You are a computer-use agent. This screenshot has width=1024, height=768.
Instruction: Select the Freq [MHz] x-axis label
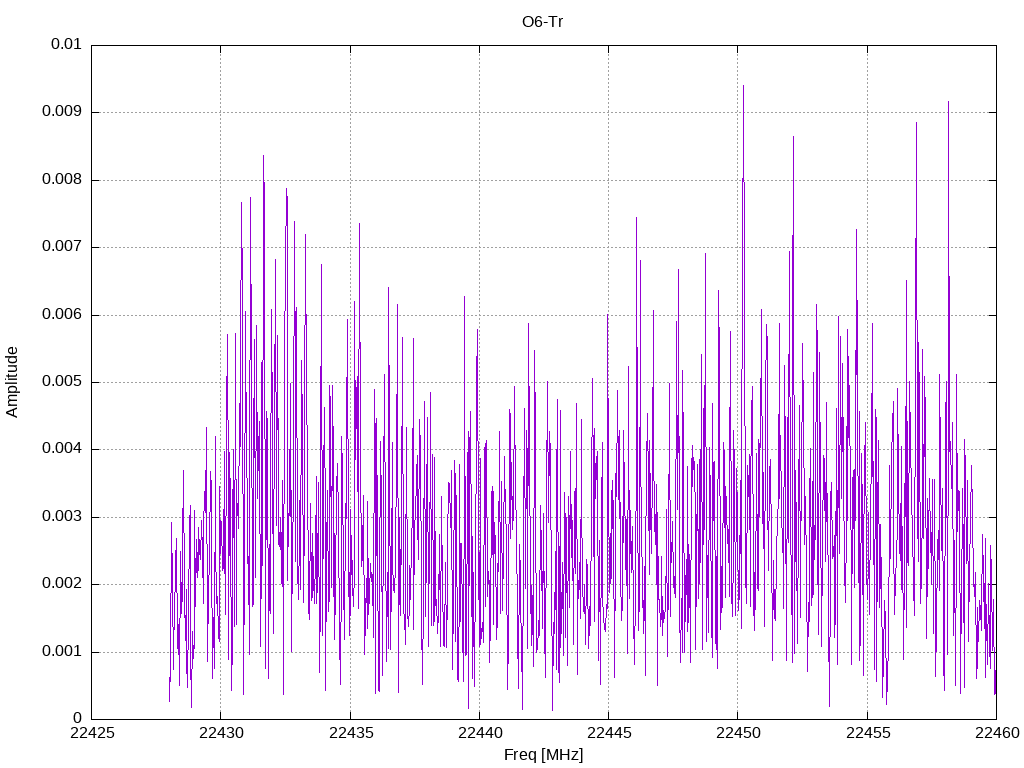(543, 755)
